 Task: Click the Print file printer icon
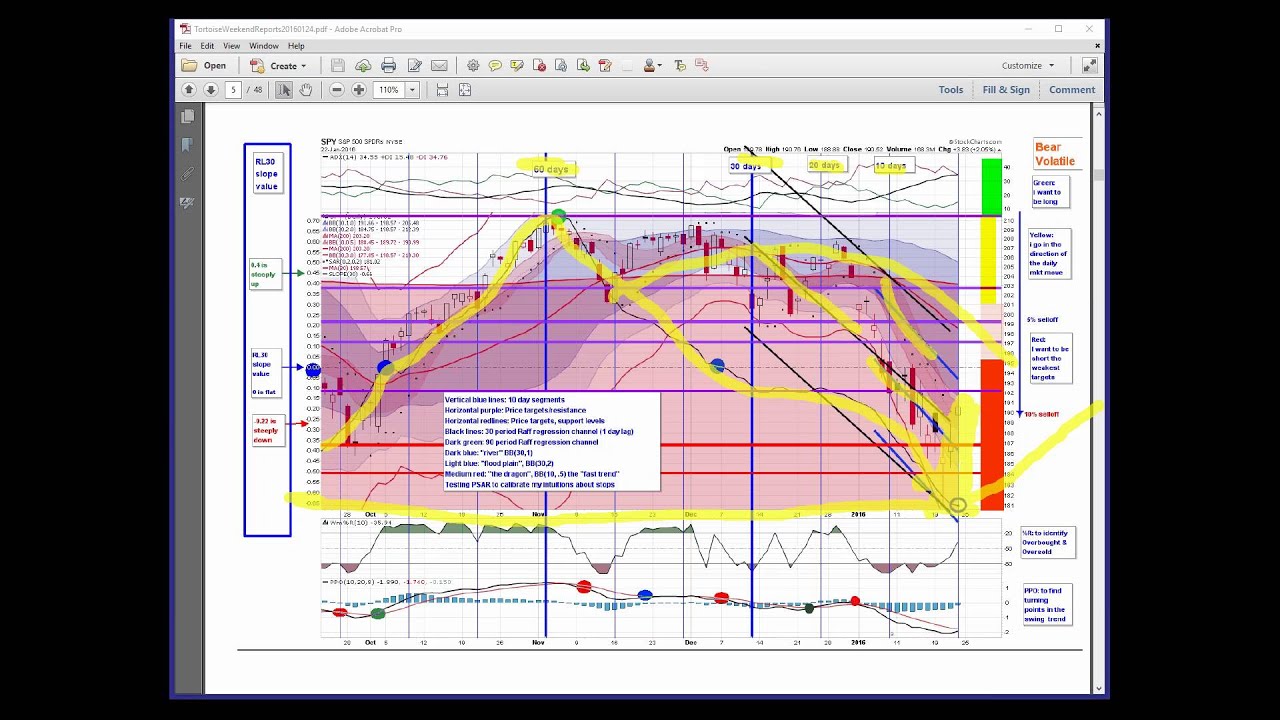[388, 66]
